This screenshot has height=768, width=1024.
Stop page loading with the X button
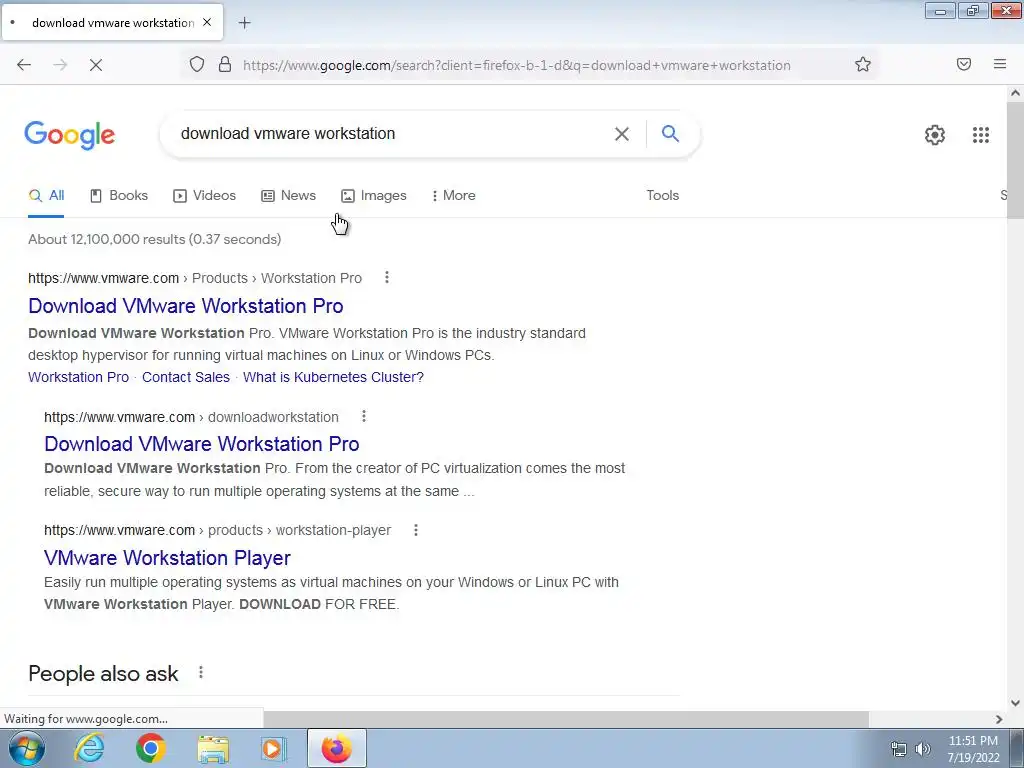point(96,65)
